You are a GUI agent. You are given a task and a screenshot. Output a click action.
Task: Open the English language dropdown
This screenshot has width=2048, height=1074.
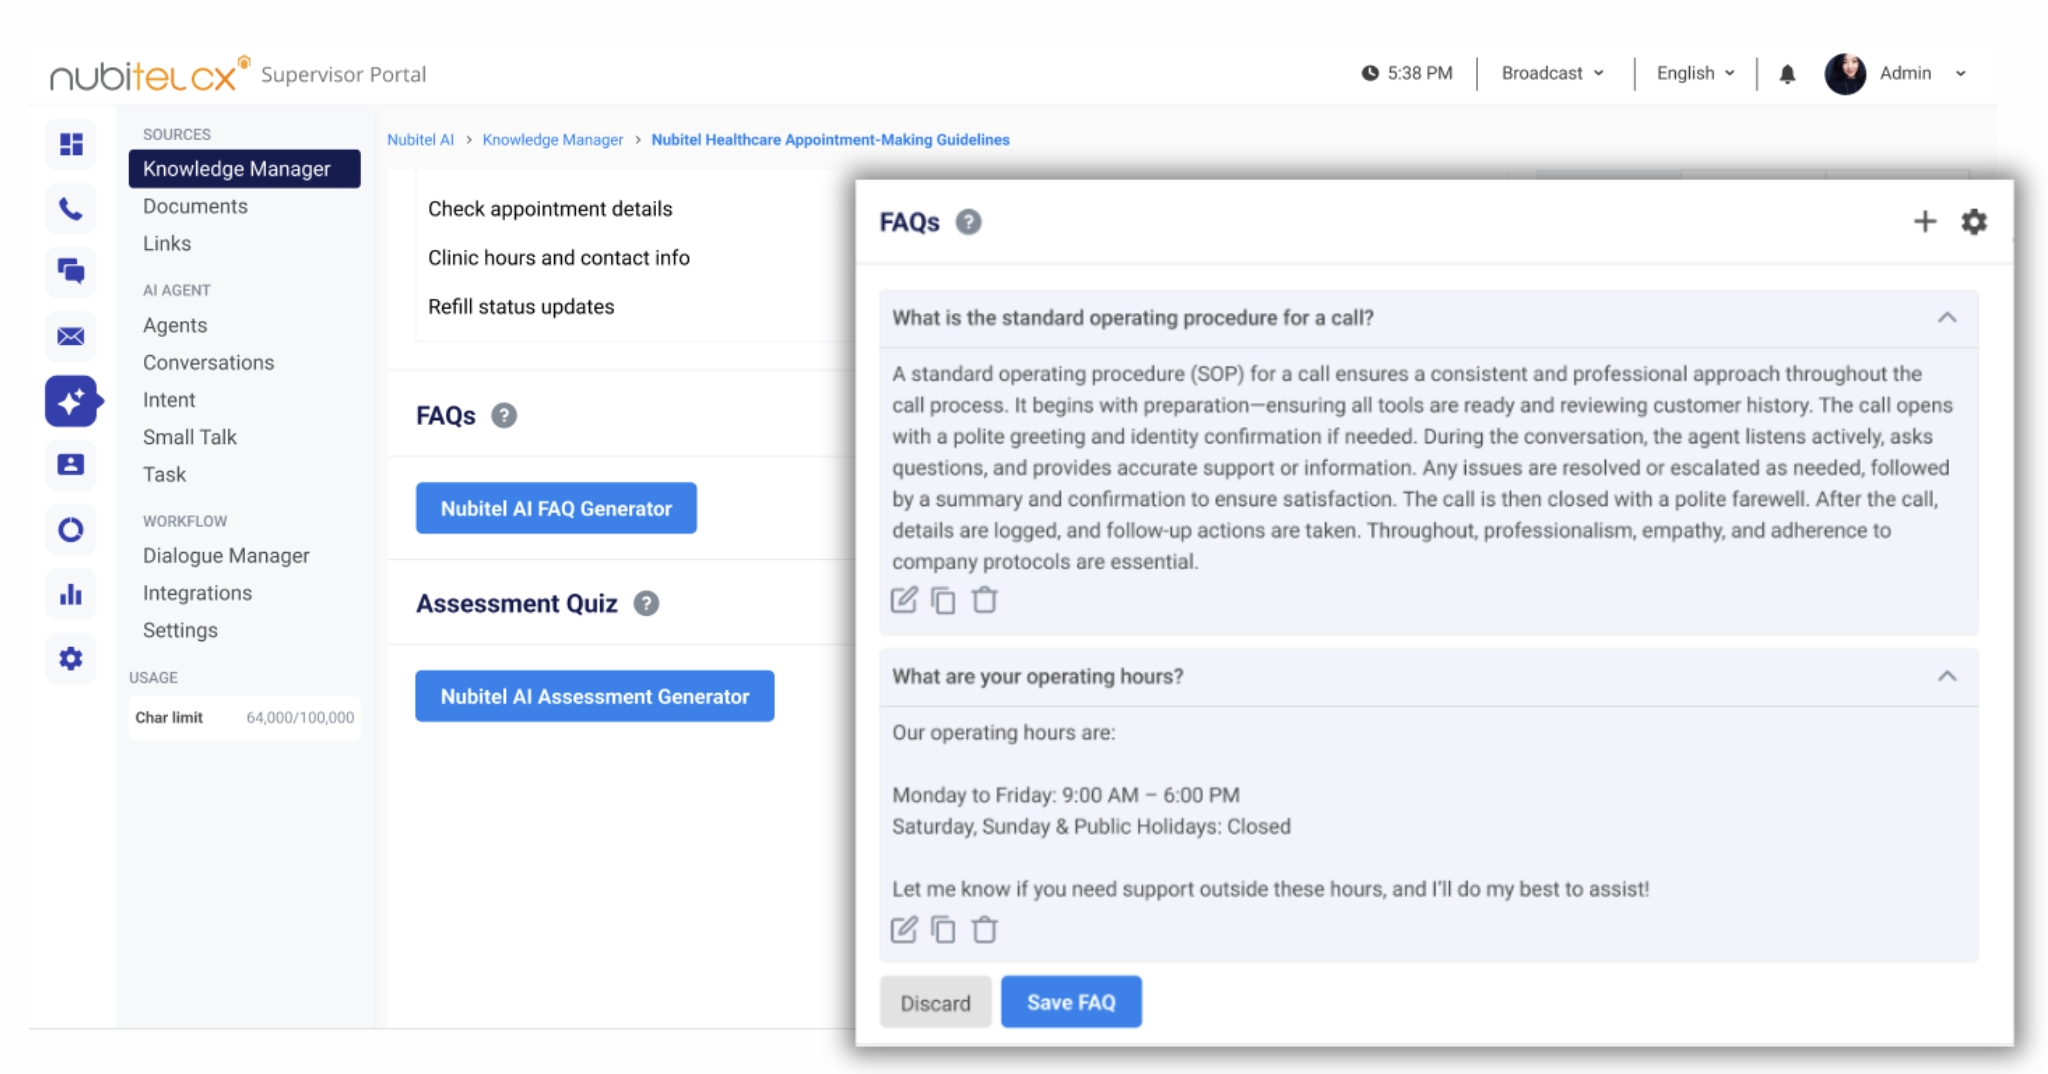(1695, 74)
